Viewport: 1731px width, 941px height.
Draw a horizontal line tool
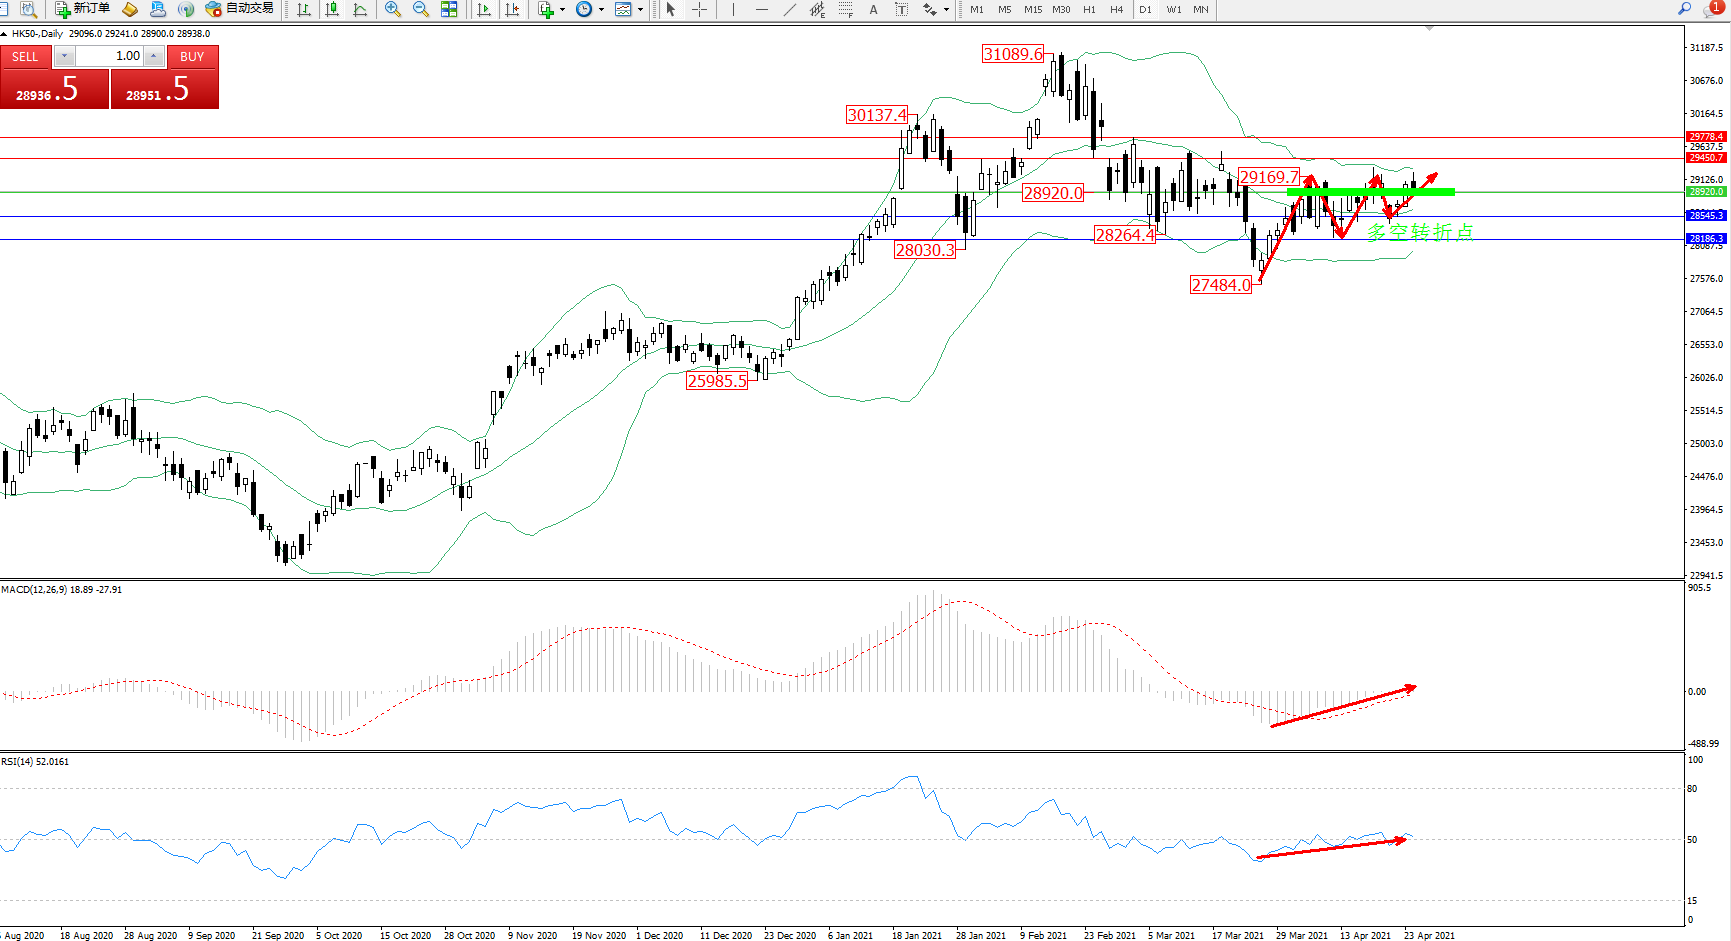click(x=762, y=9)
